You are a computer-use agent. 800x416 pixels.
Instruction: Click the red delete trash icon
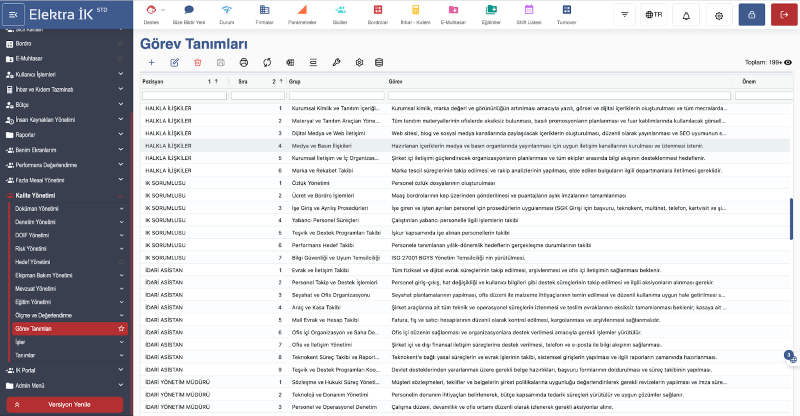(x=198, y=62)
